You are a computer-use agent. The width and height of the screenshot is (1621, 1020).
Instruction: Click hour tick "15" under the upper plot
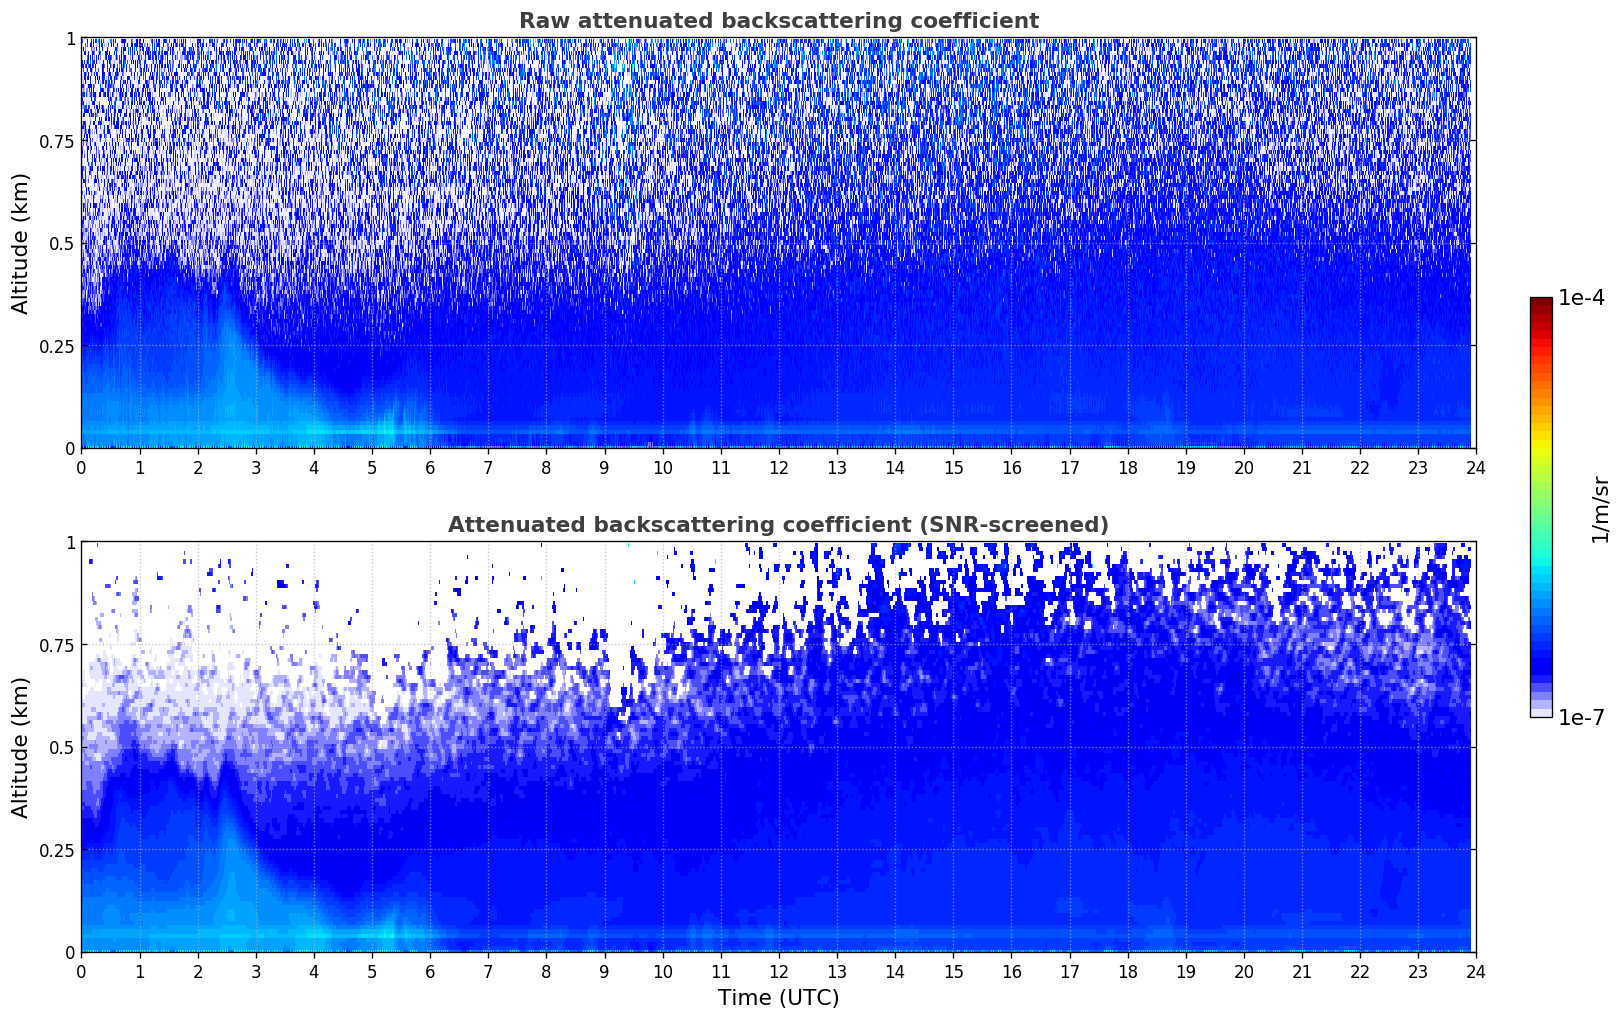click(953, 467)
